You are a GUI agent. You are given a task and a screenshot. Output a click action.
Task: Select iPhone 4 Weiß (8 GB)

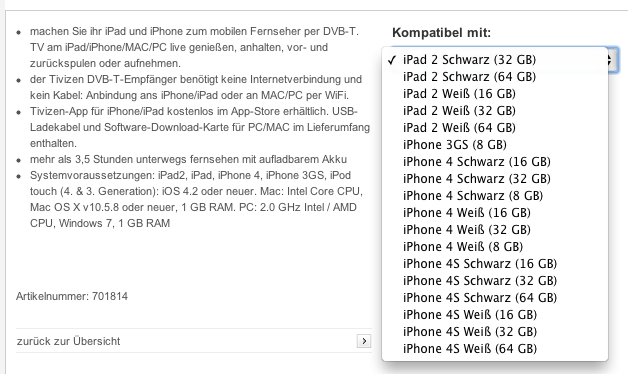click(x=495, y=247)
